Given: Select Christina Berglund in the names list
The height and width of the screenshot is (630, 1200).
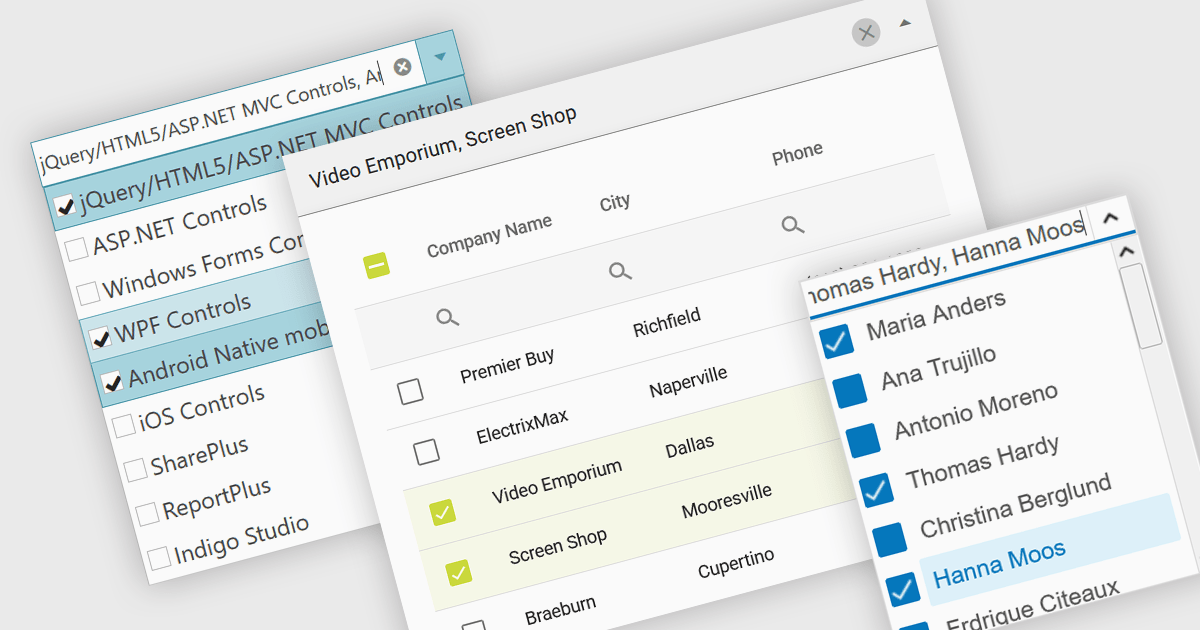Looking at the screenshot, I should (x=1015, y=505).
